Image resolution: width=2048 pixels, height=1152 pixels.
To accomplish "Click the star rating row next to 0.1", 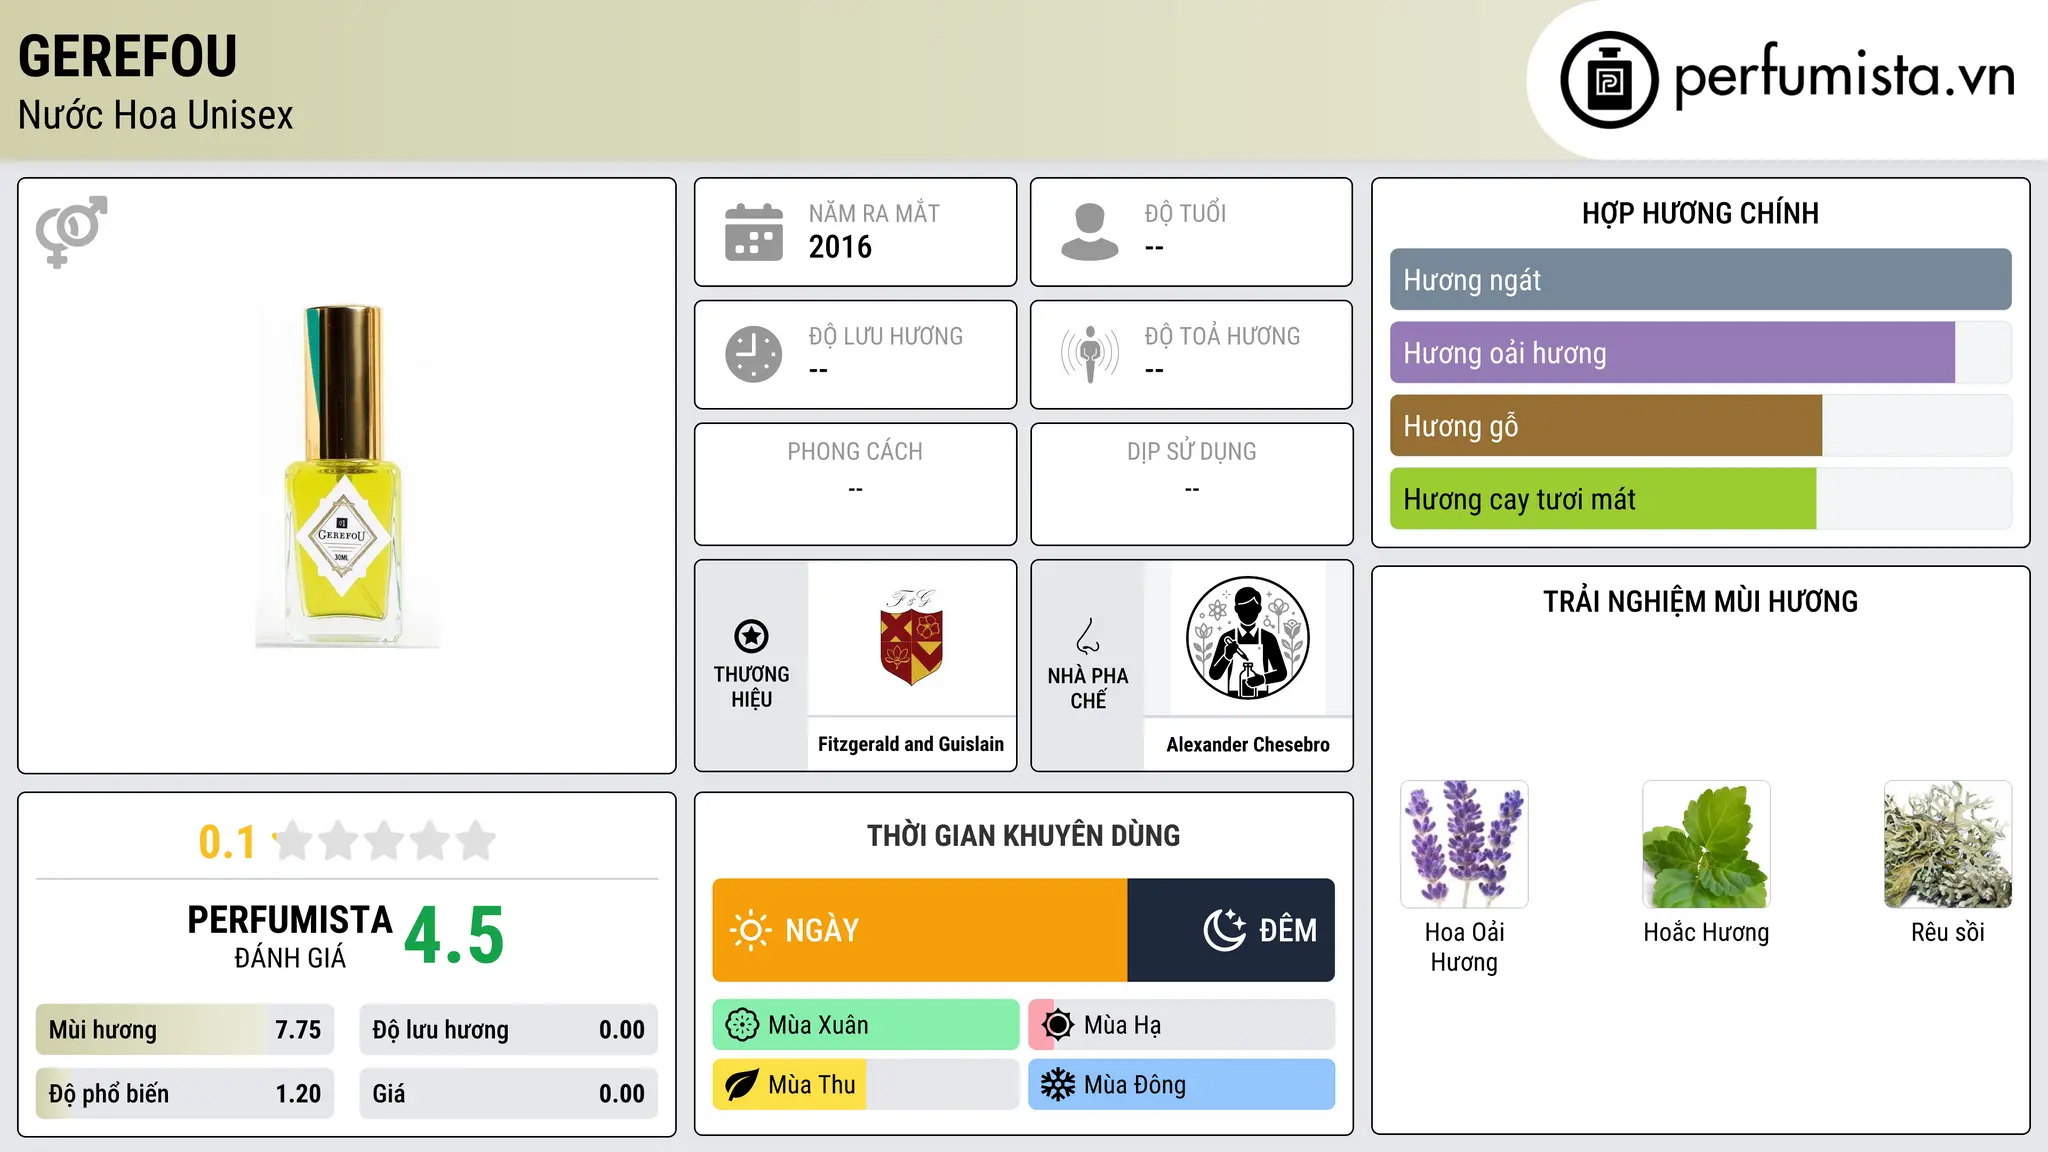I will pyautogui.click(x=384, y=841).
